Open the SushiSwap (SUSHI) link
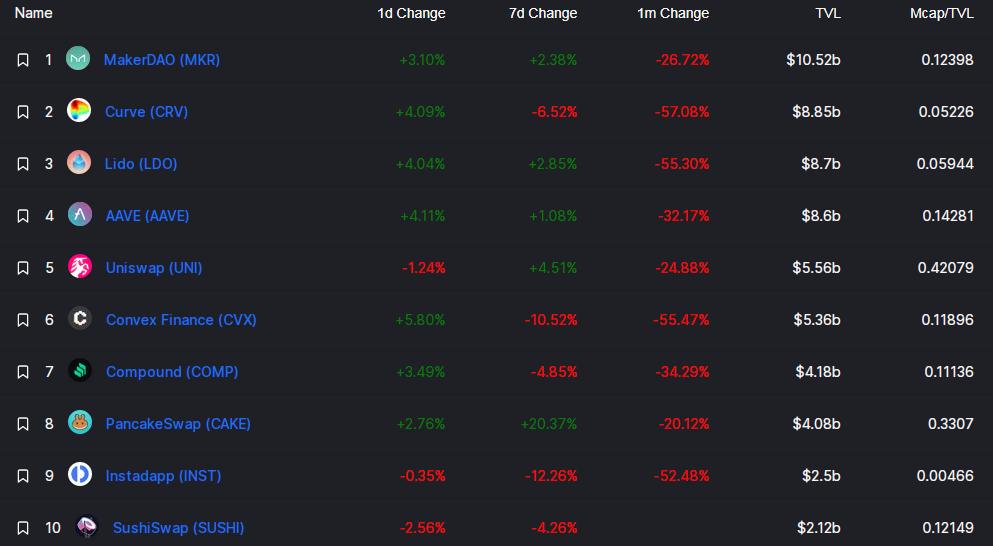 (x=178, y=527)
